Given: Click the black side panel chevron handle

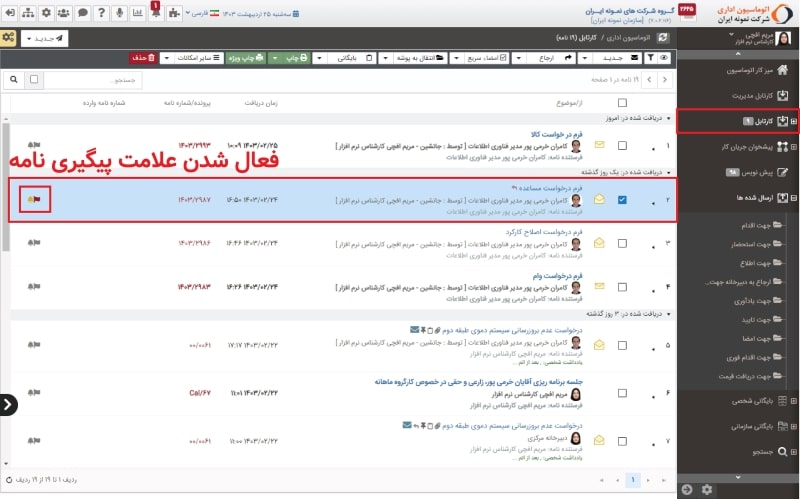Looking at the screenshot, I should (8, 405).
